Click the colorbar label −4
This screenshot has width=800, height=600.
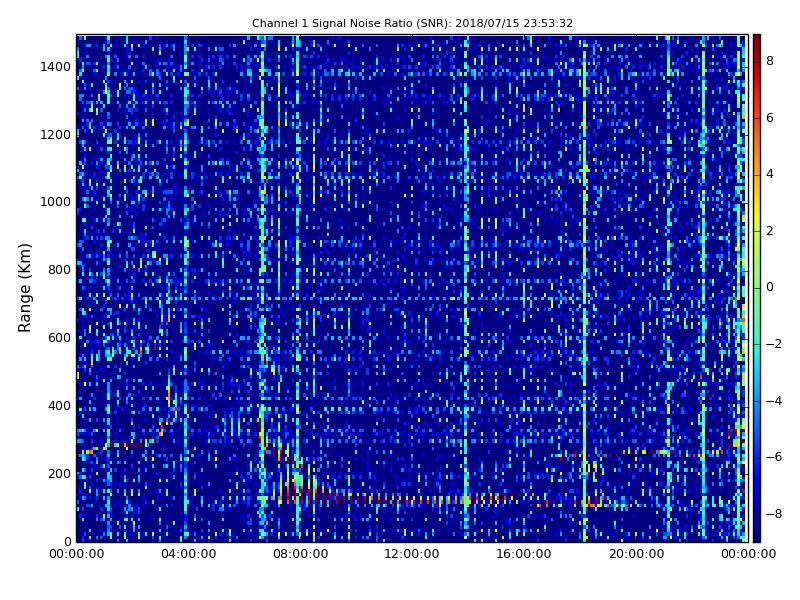point(774,401)
